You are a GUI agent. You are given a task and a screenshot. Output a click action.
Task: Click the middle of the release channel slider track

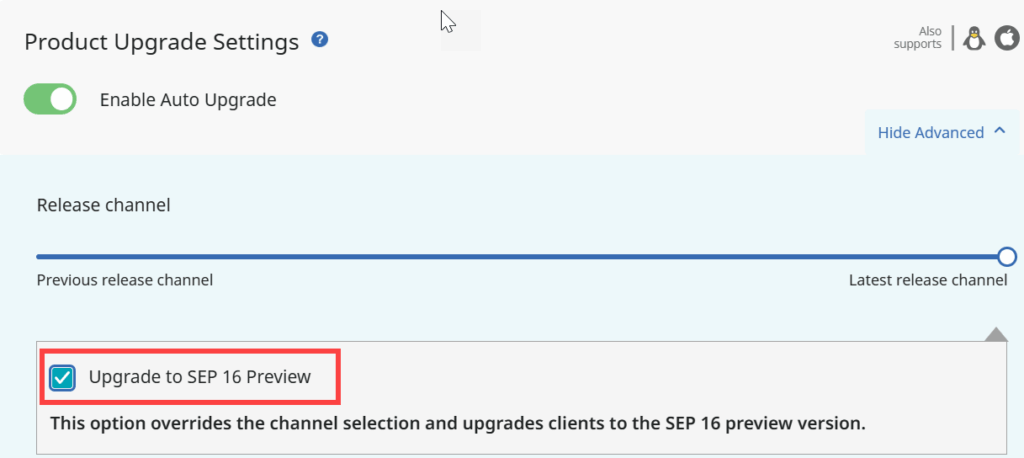517,257
